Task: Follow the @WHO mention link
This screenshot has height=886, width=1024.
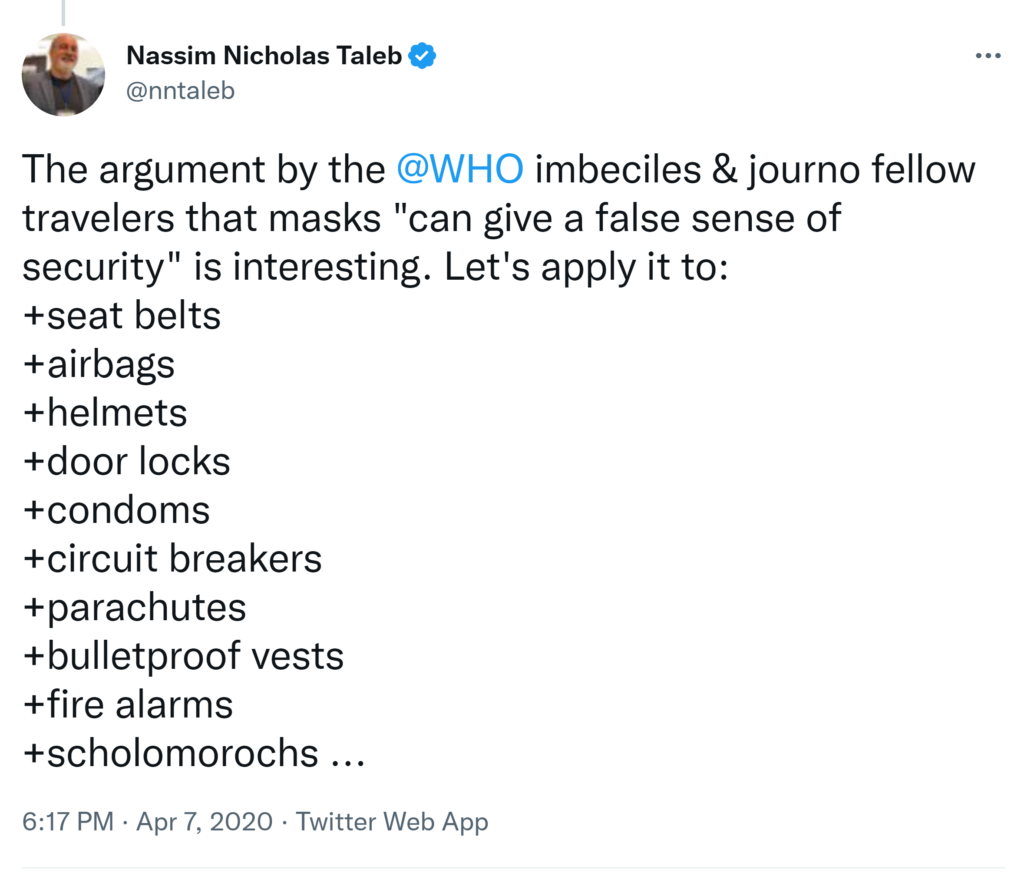Action: click(x=460, y=169)
